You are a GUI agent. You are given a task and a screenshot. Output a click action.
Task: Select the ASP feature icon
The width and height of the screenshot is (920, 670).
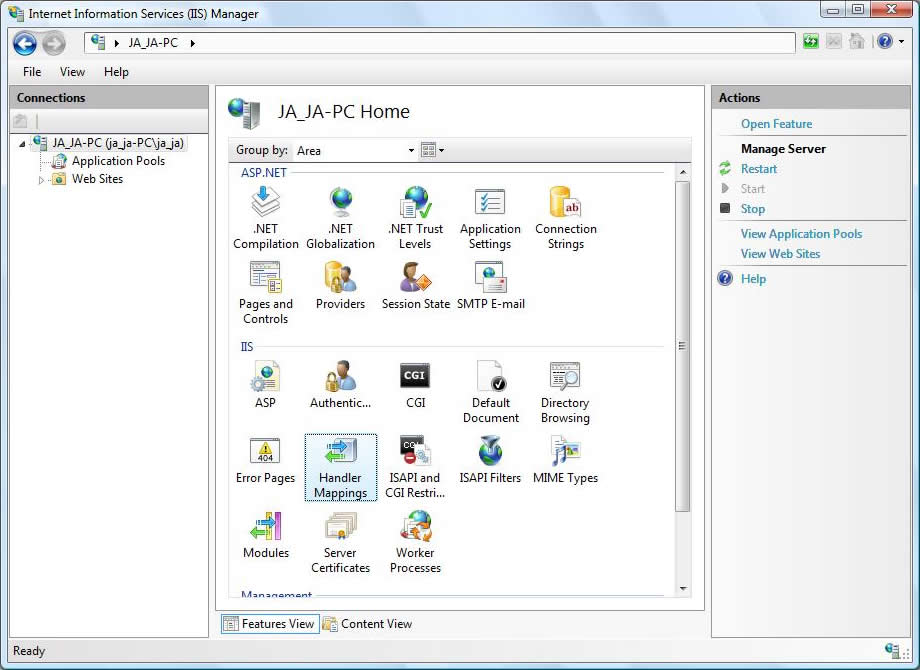coord(265,384)
